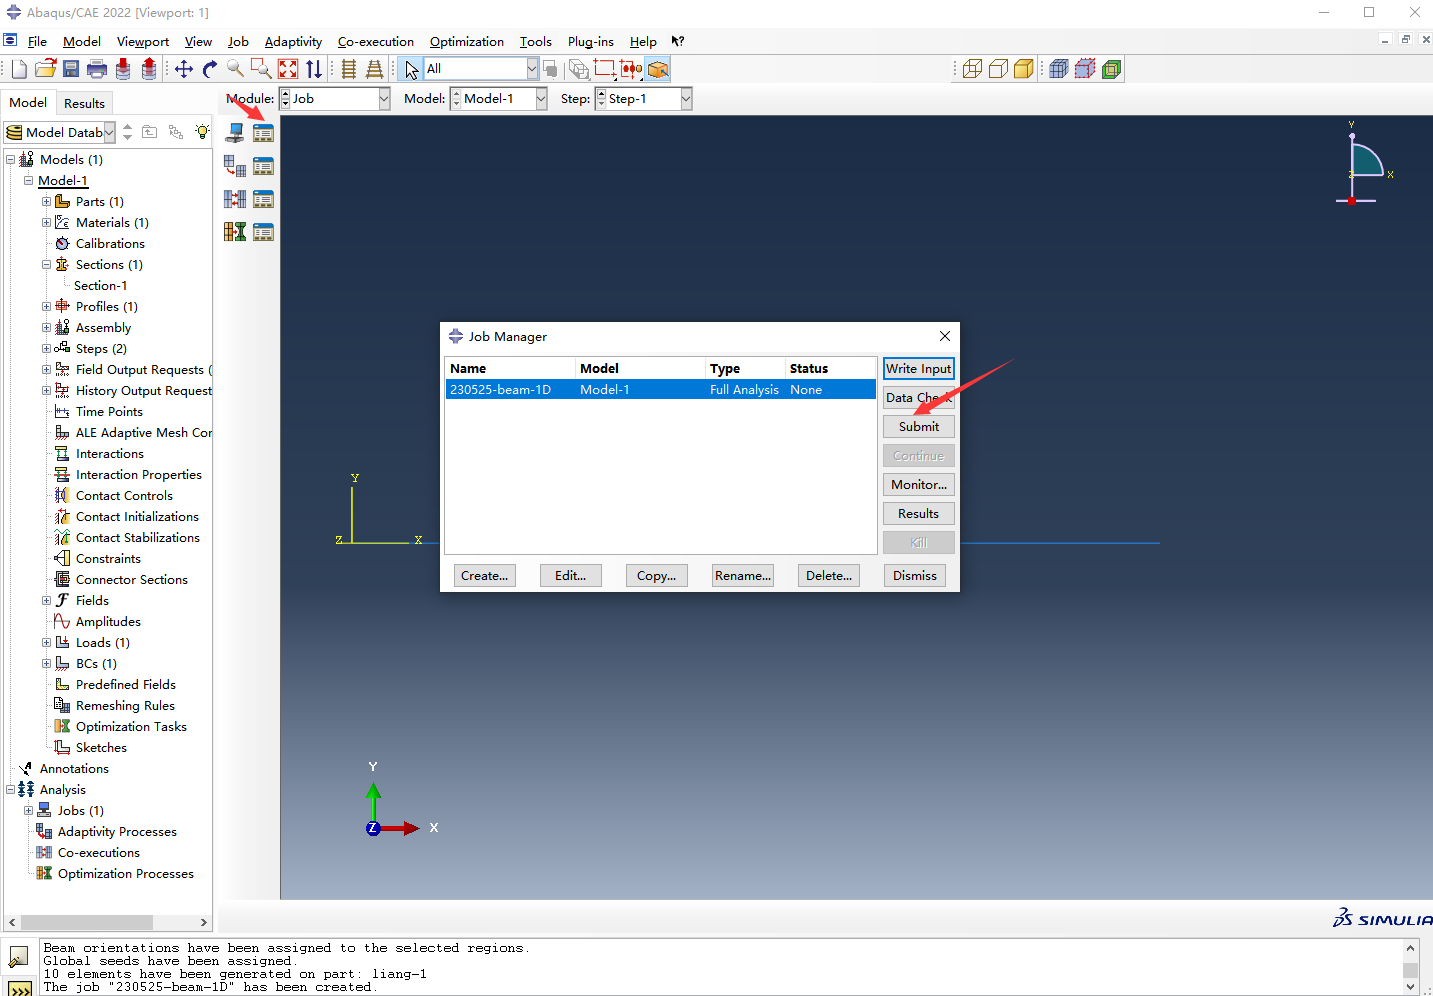Click the Auto-Fit View icon
This screenshot has width=1433, height=996.
288,69
